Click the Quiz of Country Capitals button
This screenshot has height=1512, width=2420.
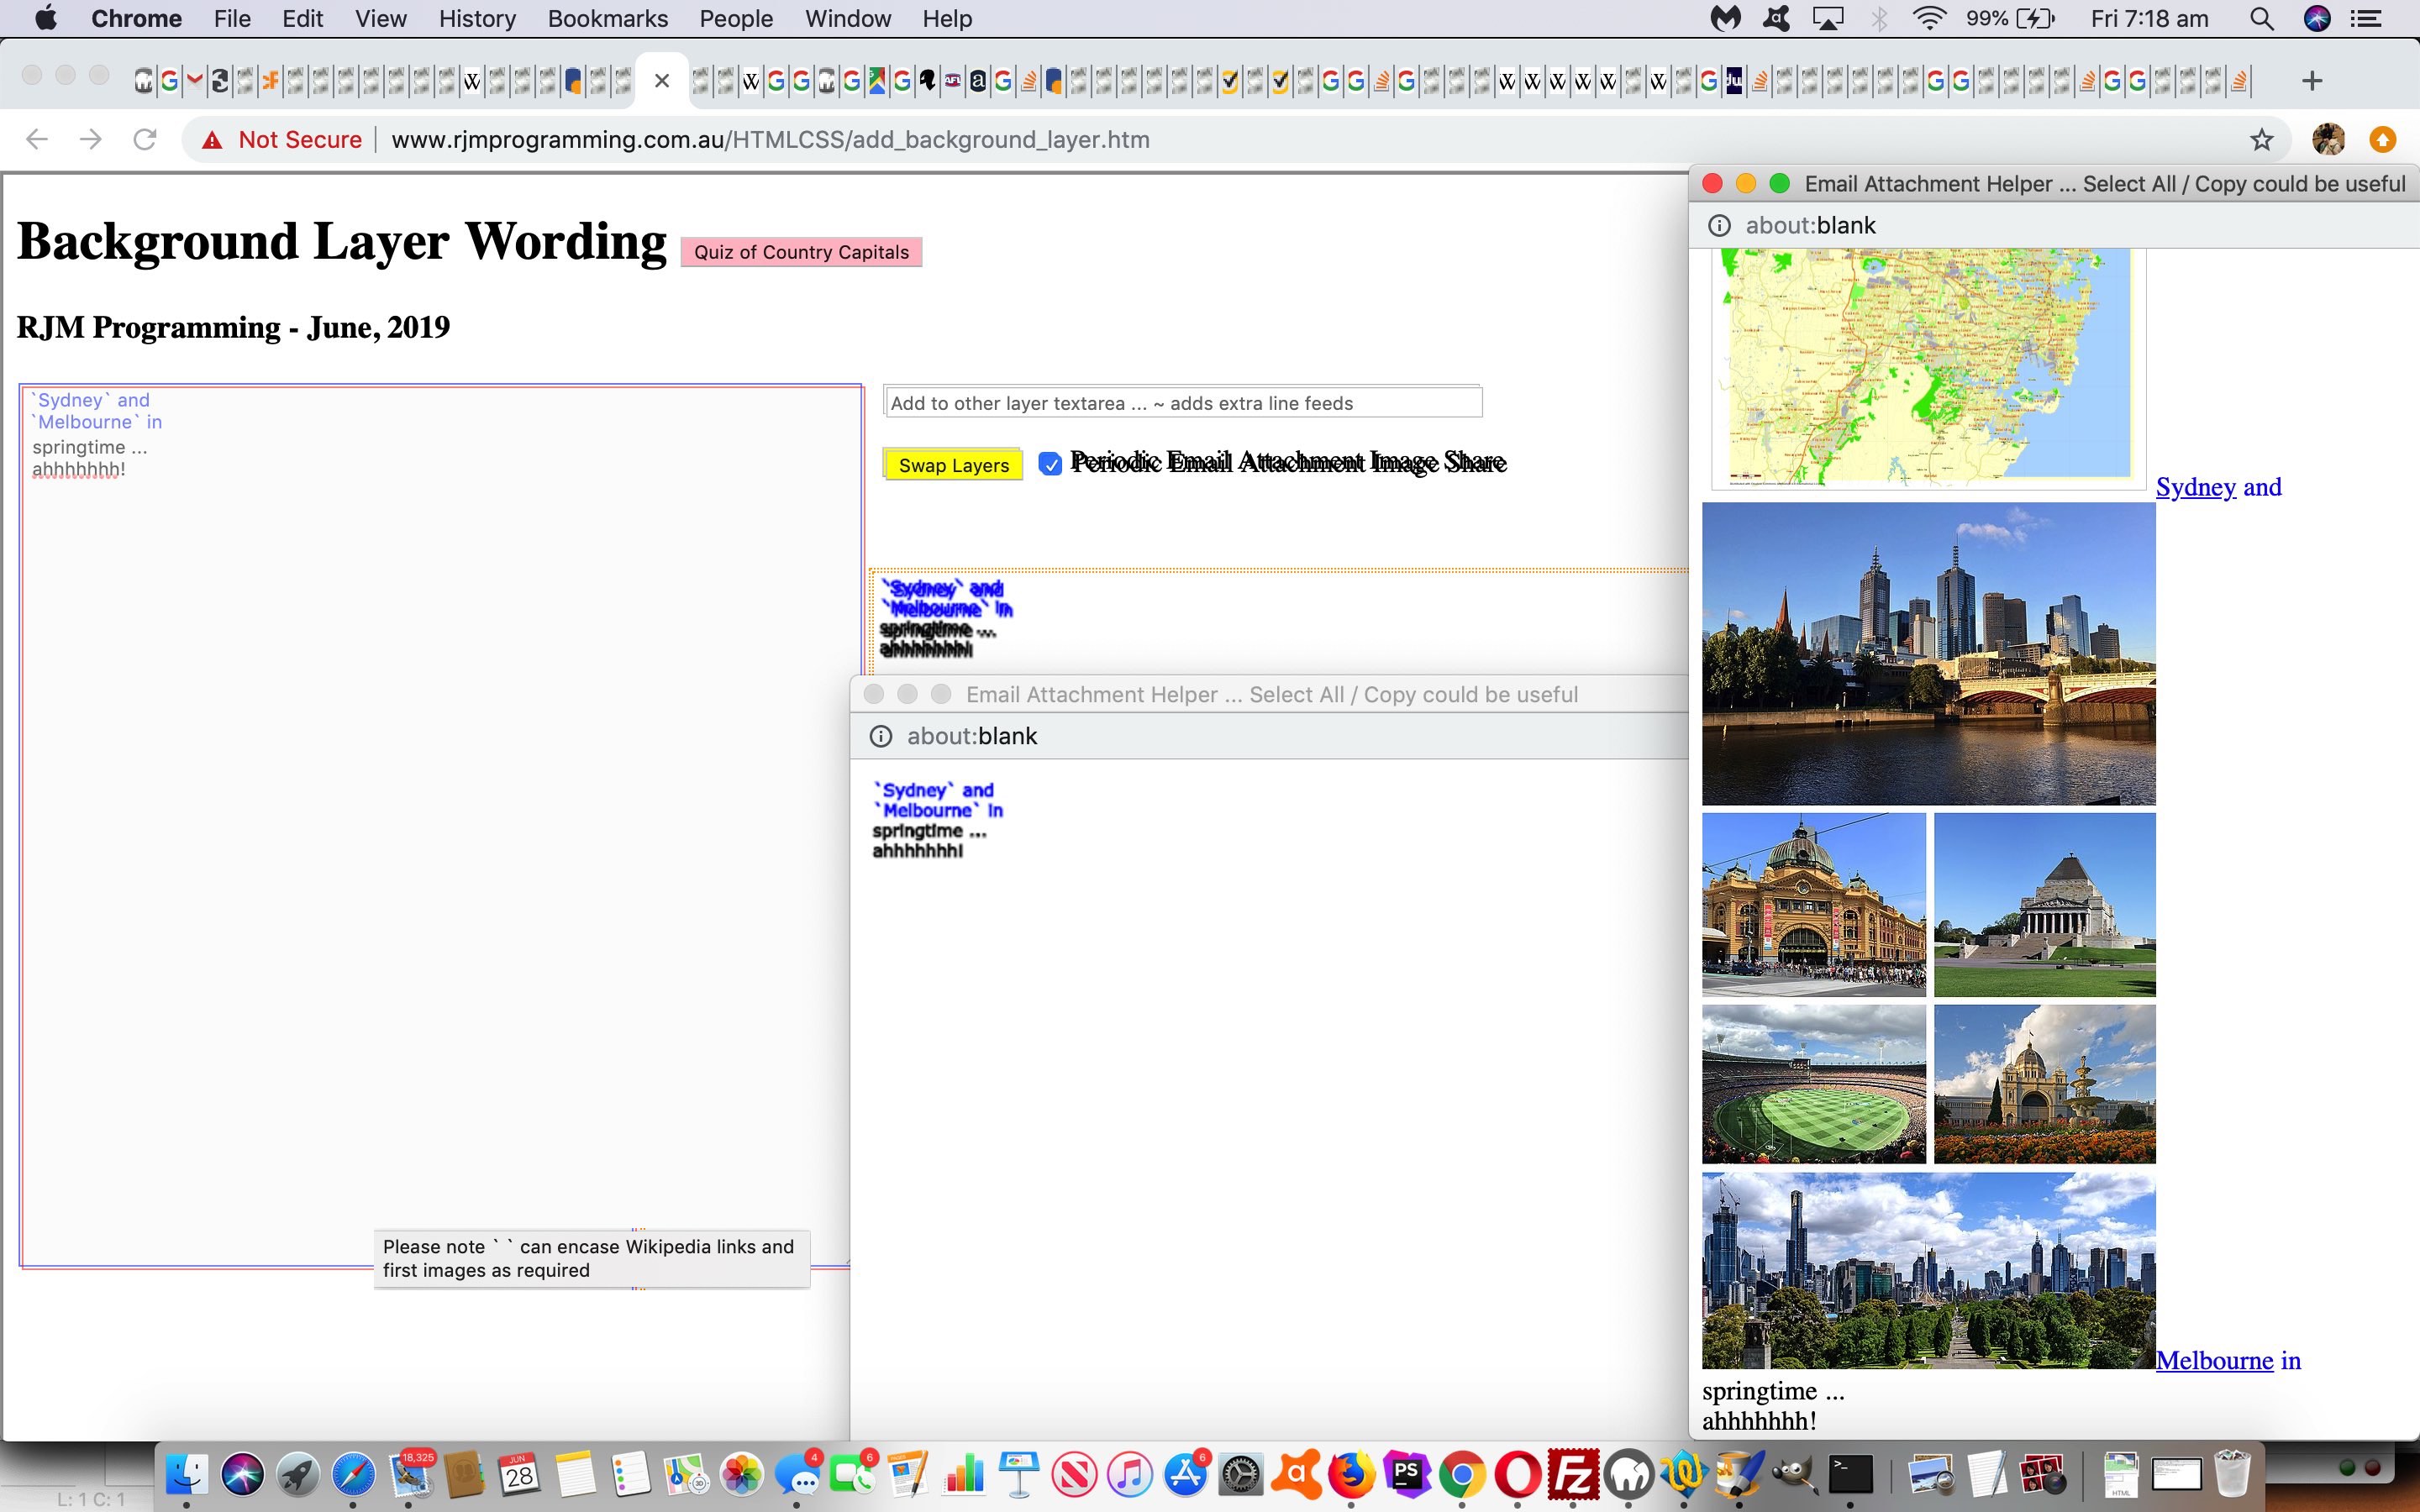point(802,249)
